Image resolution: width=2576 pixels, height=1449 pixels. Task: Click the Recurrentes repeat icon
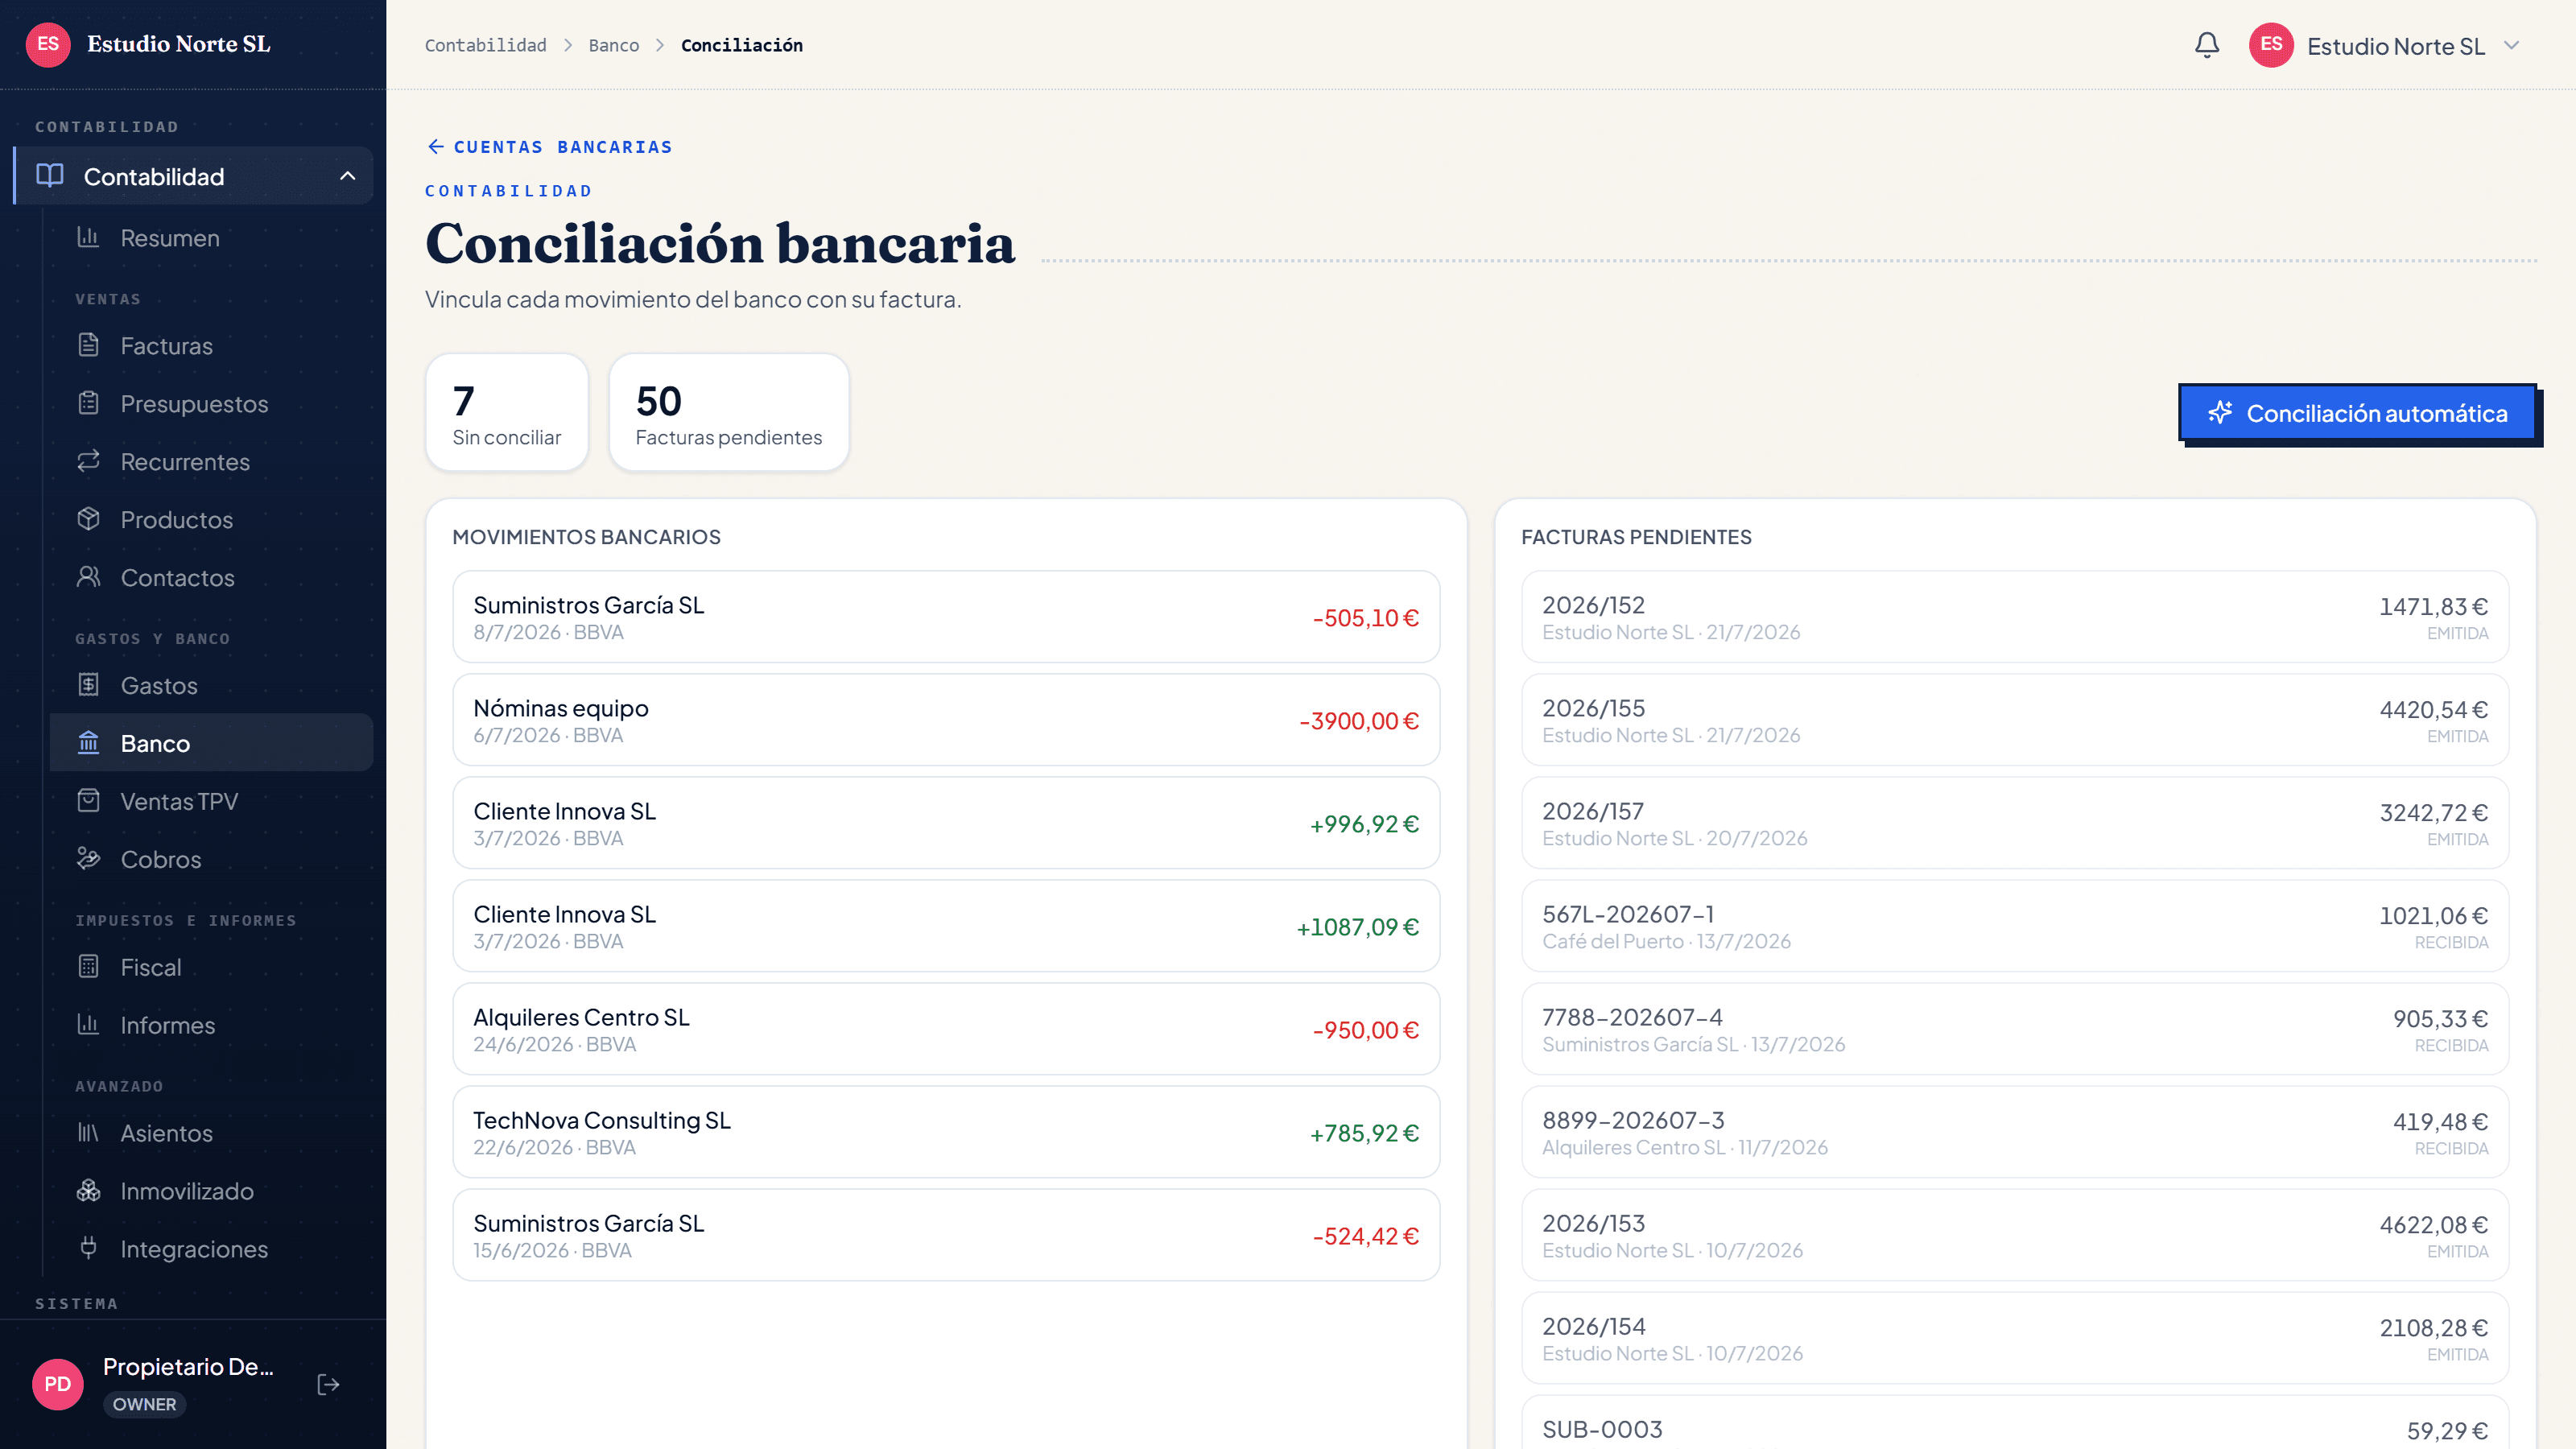pyautogui.click(x=88, y=461)
